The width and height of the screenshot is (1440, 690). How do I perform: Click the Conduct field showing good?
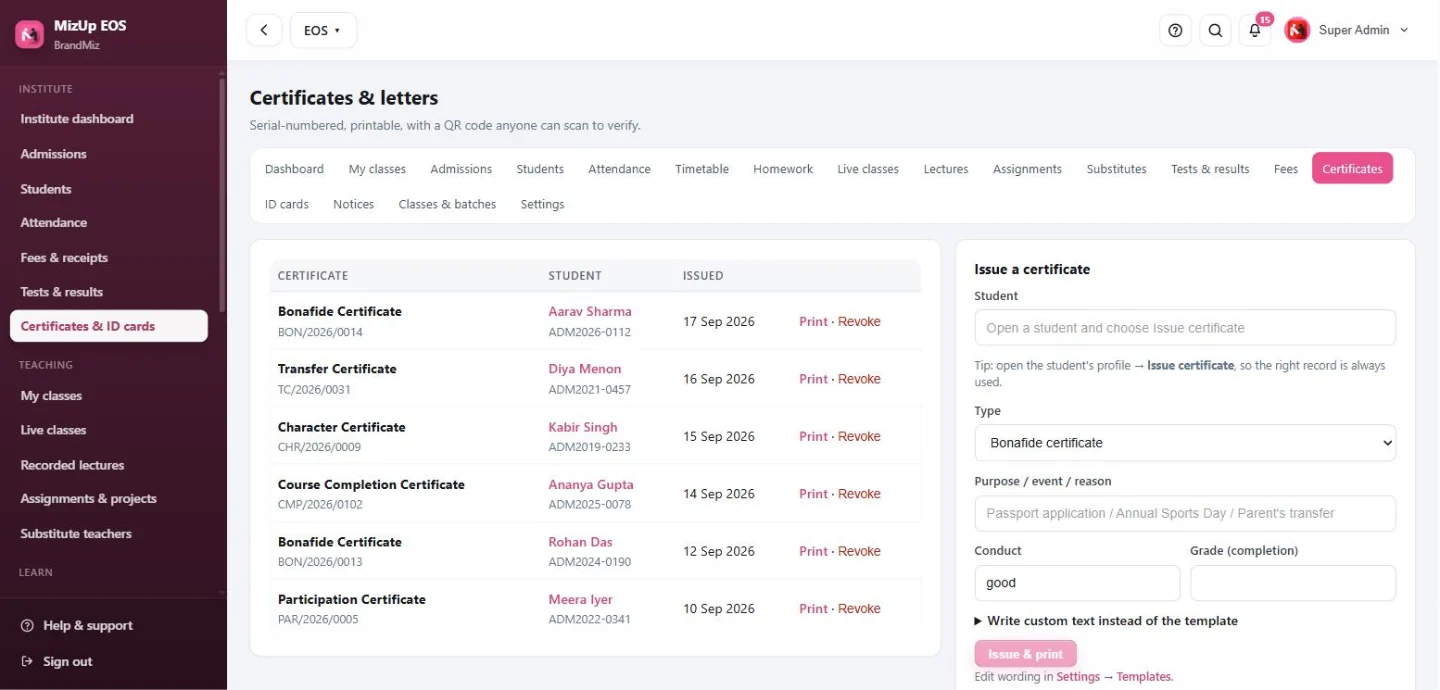1077,583
